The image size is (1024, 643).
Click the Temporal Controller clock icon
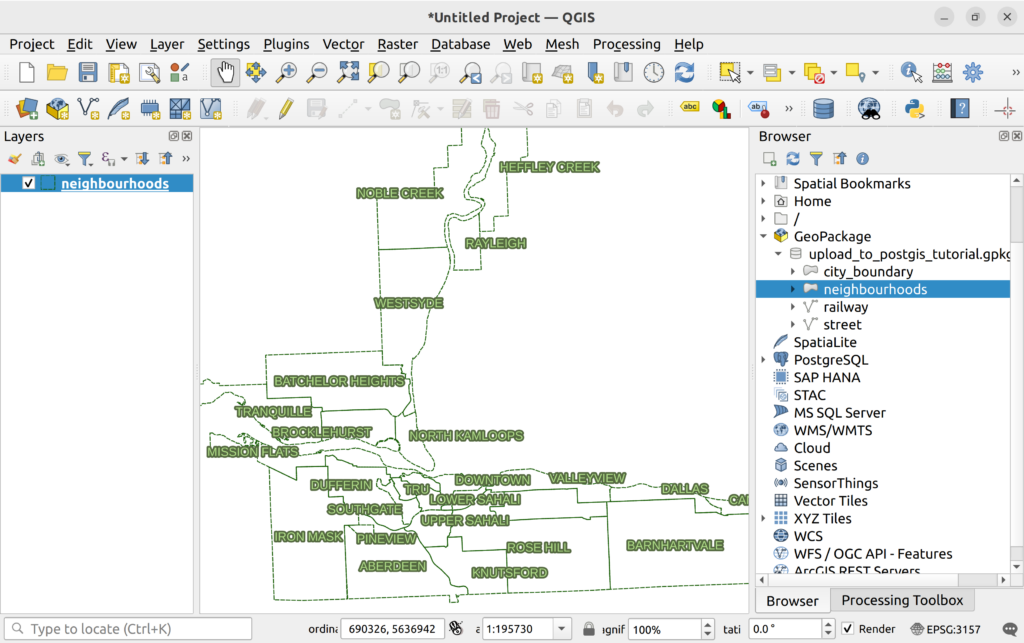653,73
